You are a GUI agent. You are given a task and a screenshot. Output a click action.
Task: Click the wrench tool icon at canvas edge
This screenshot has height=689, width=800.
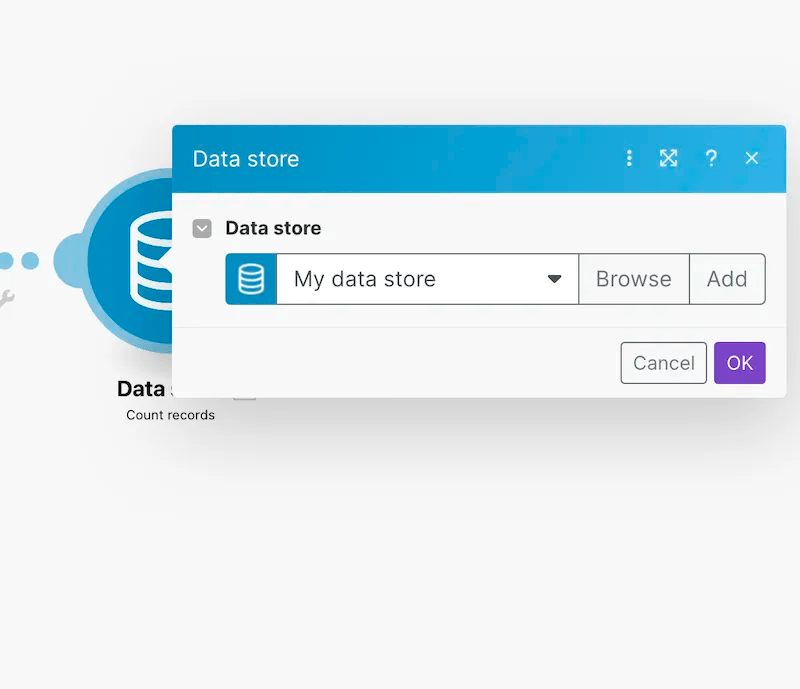[x=6, y=296]
